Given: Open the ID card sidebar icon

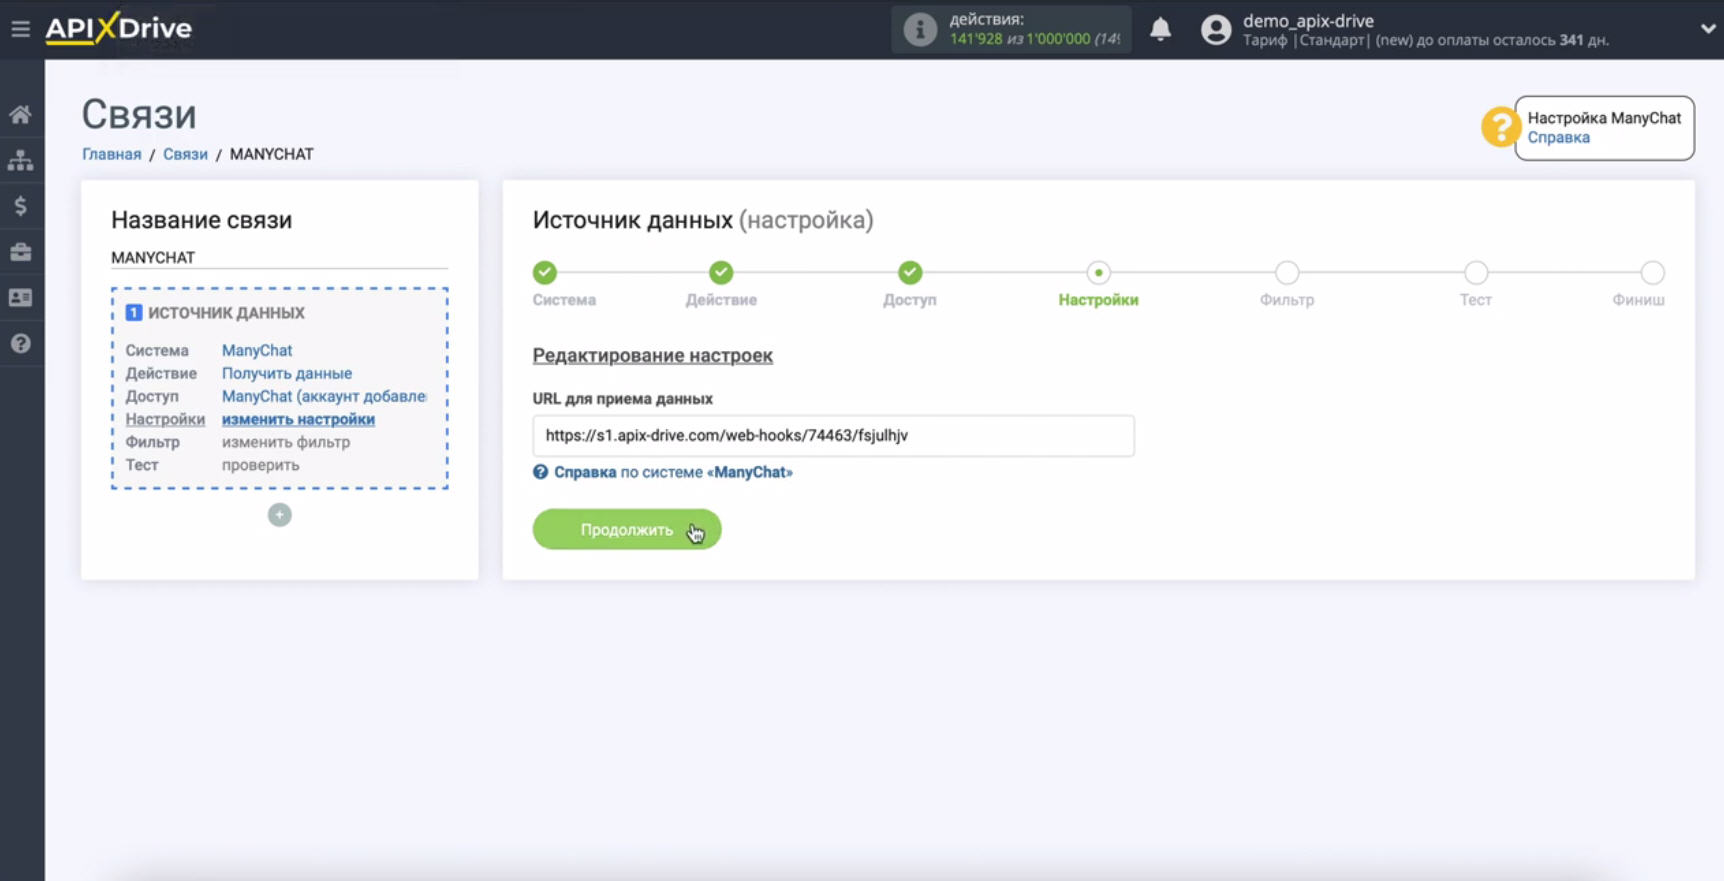Looking at the screenshot, I should (x=20, y=298).
